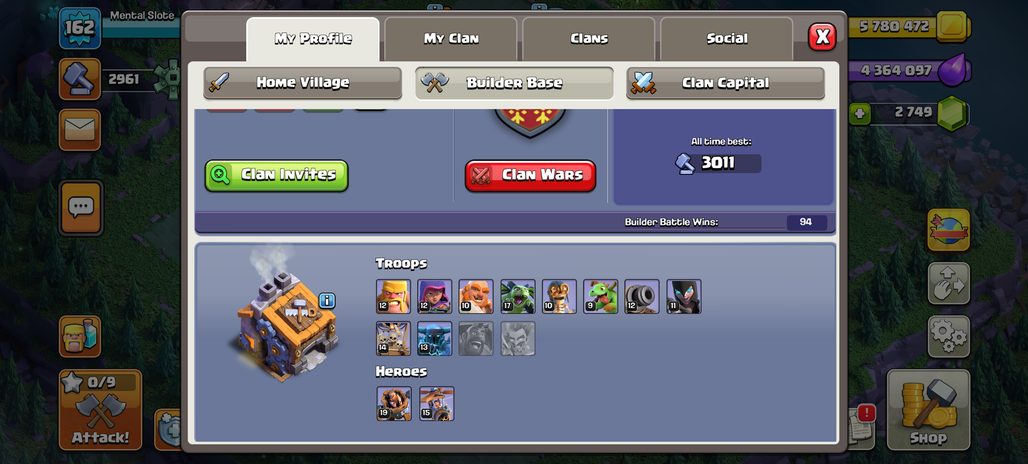Open Builder Hall info button
Screen dimensions: 1028x464
tap(328, 301)
